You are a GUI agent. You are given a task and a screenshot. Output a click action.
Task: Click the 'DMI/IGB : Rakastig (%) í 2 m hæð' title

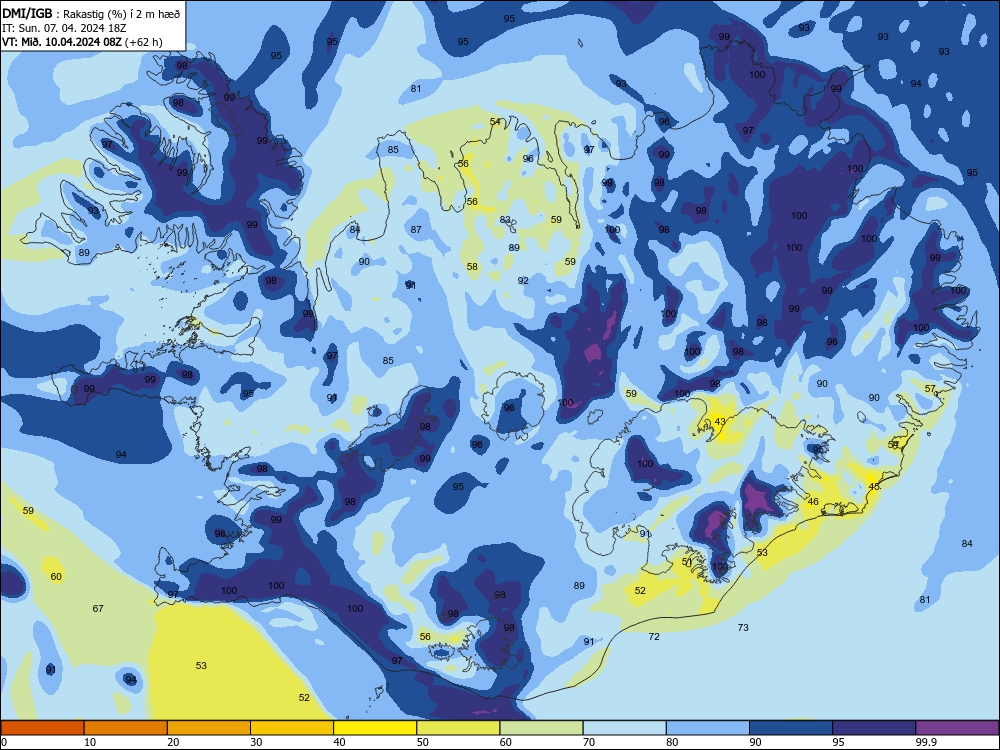[91, 14]
